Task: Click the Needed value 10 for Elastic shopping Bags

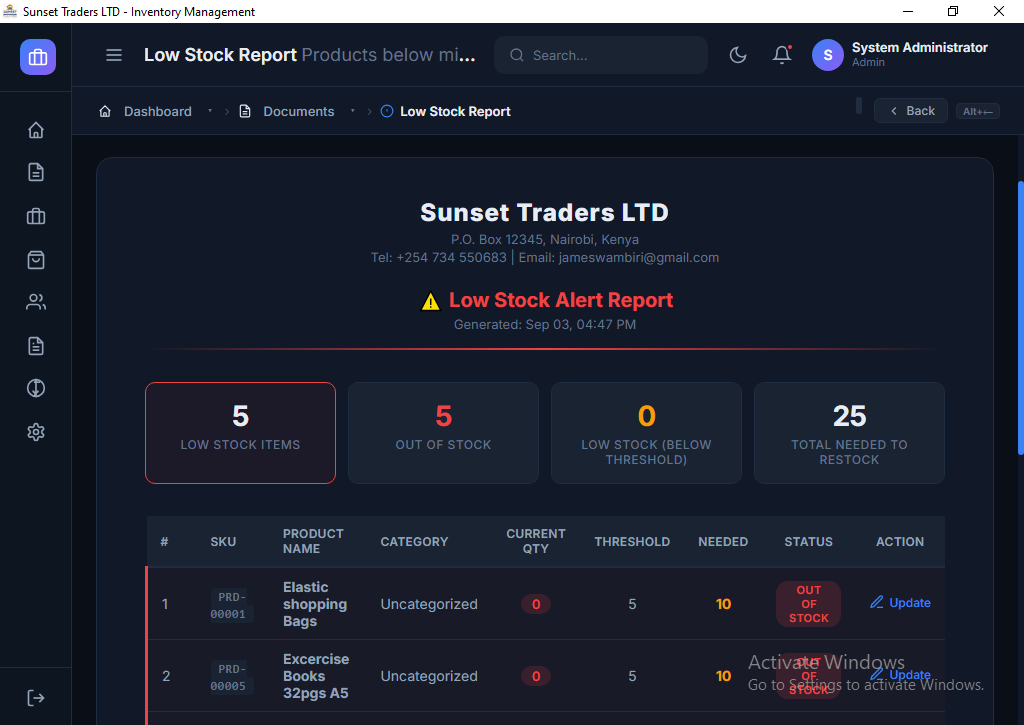Action: pyautogui.click(x=723, y=604)
